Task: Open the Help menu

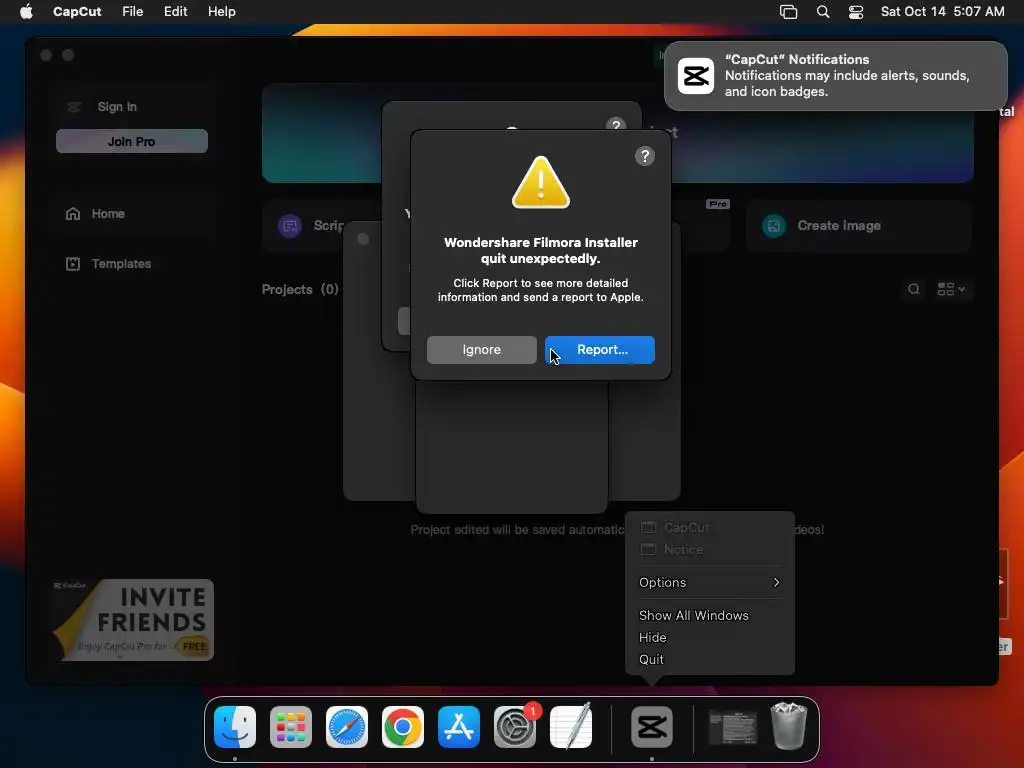Action: [221, 11]
